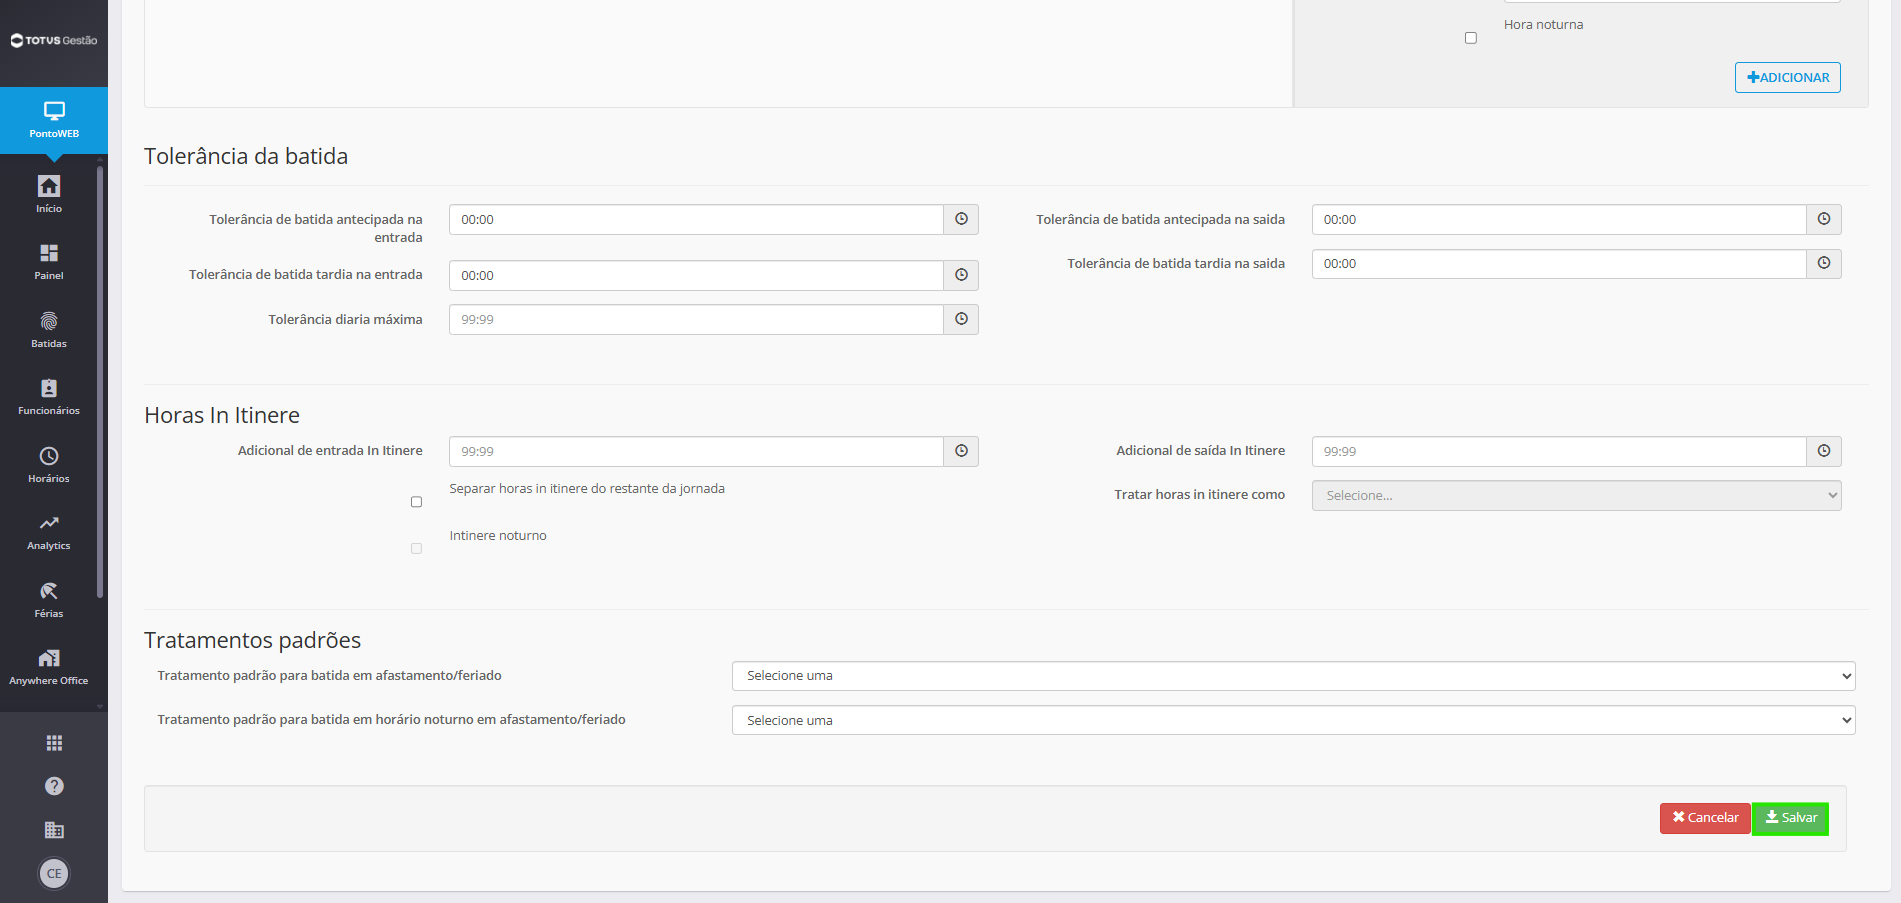The height and width of the screenshot is (903, 1901).
Task: Click the Tratamentos padrões heading
Action: (x=252, y=641)
